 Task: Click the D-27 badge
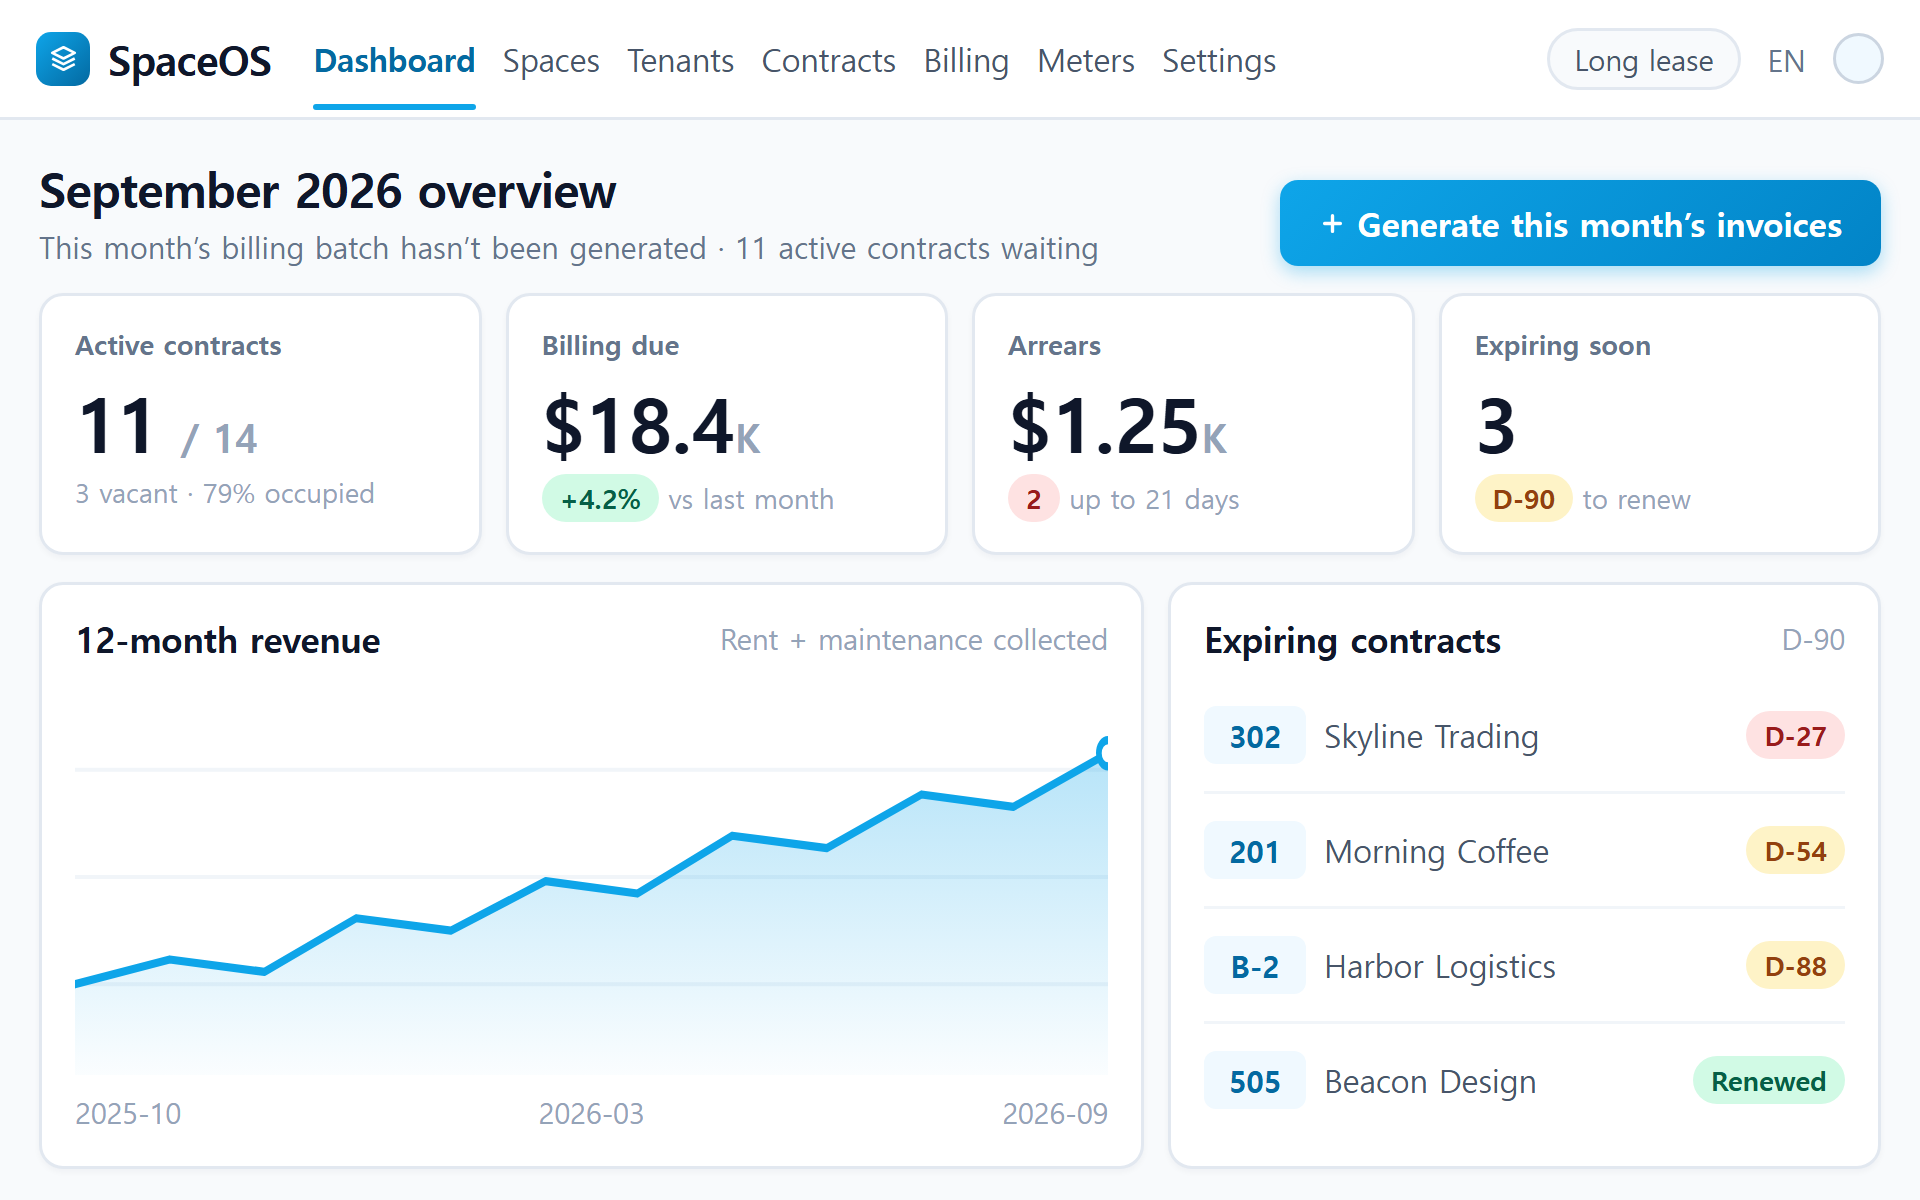click(1795, 736)
